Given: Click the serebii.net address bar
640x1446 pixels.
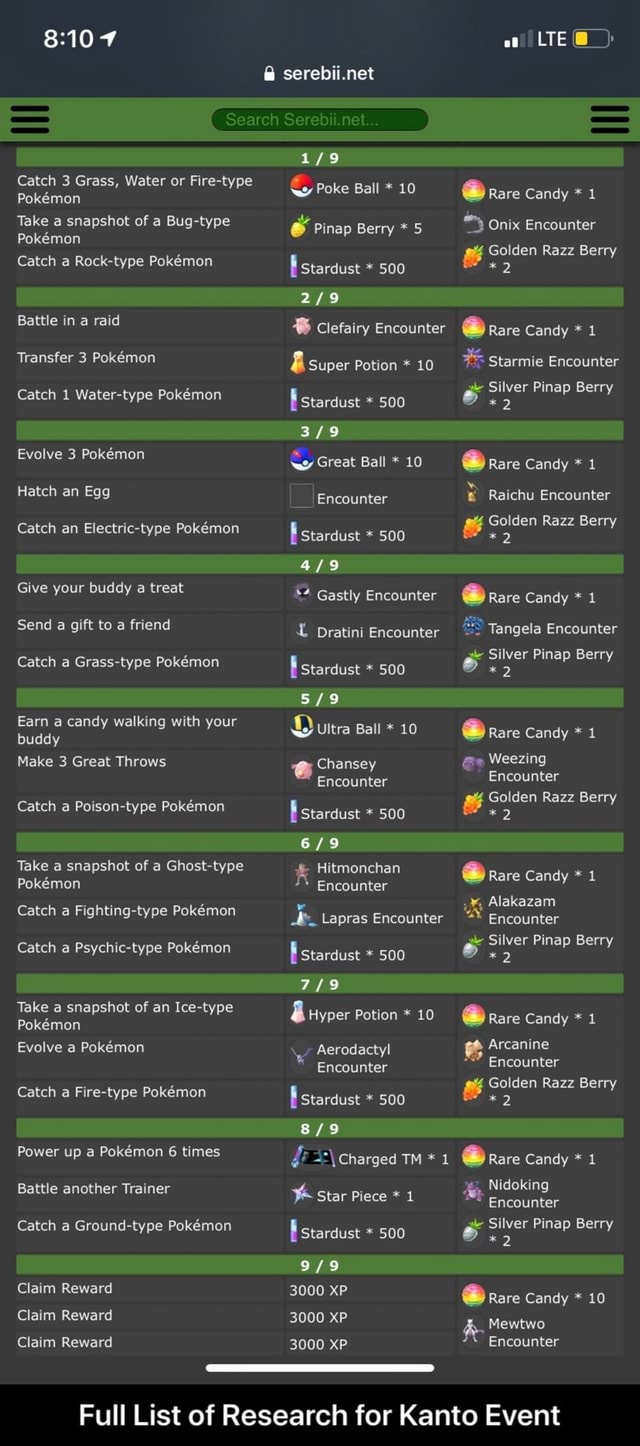Looking at the screenshot, I should click(x=320, y=73).
